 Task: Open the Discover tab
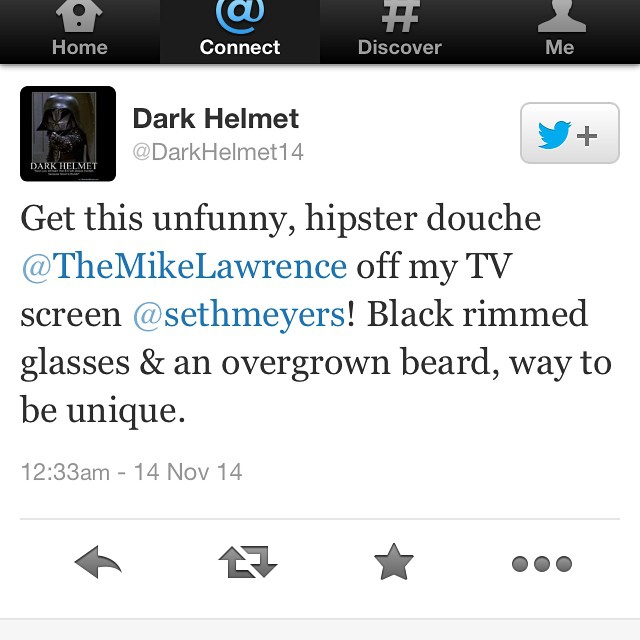click(400, 31)
